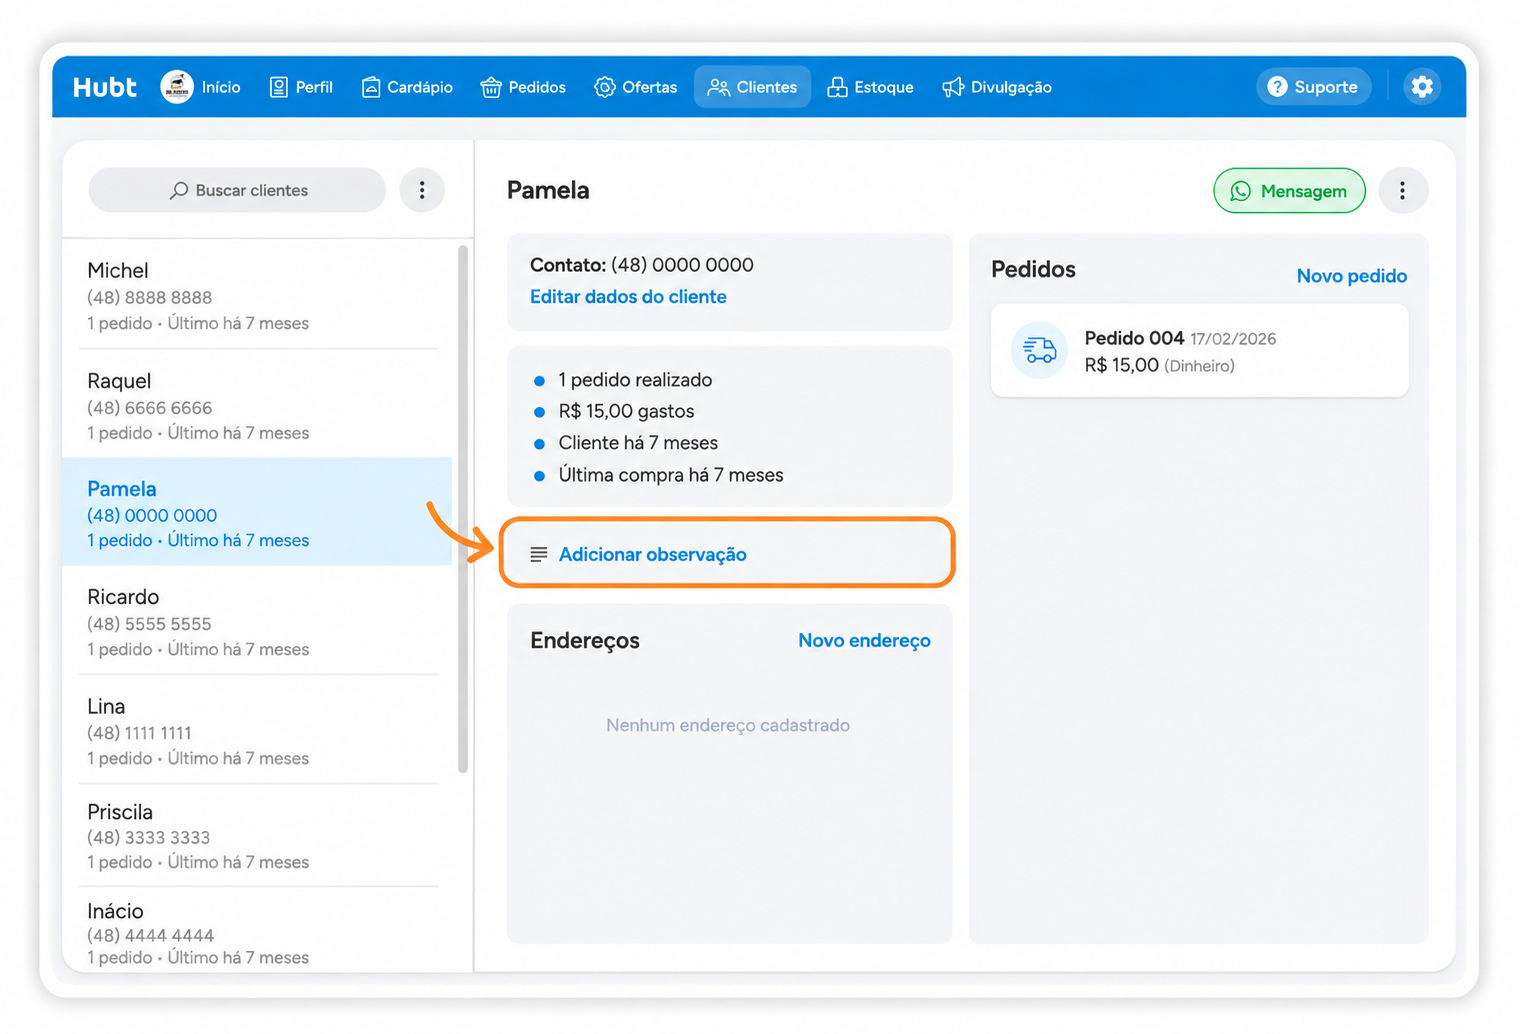The image size is (1520, 1034).
Task: Click the 'R$ 15,00 gastos' stat
Action: point(626,411)
